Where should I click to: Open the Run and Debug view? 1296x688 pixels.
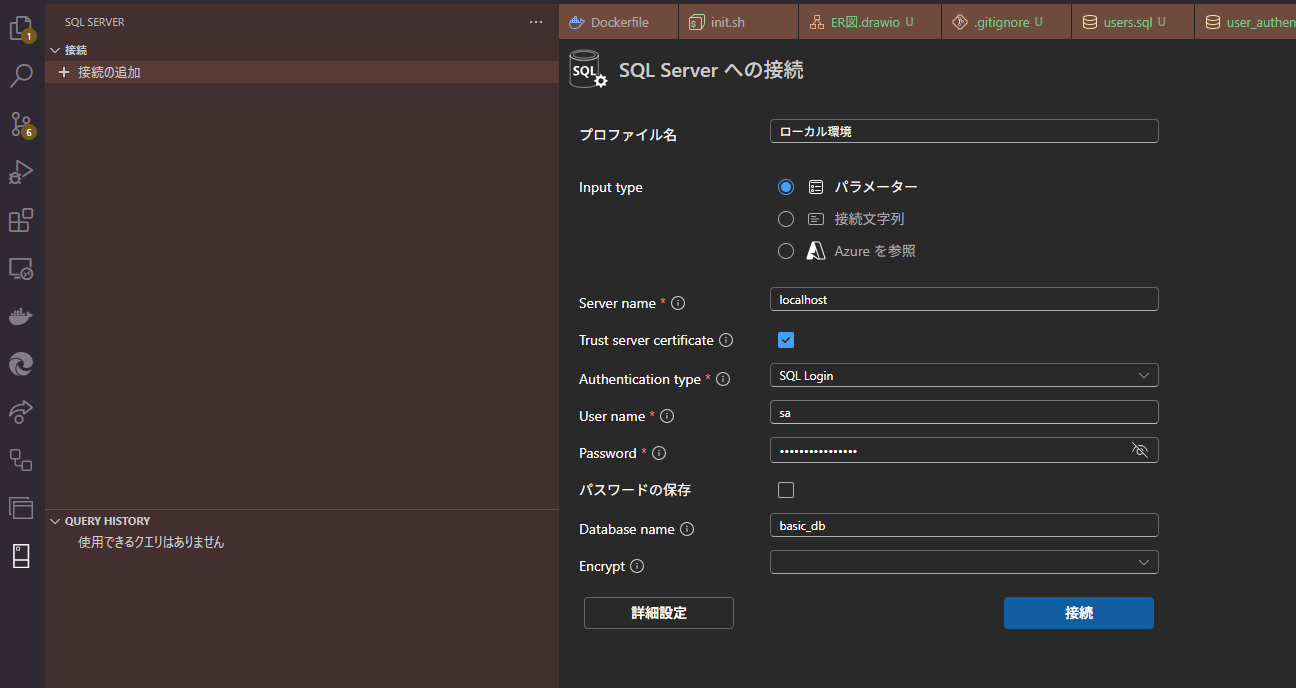click(21, 172)
